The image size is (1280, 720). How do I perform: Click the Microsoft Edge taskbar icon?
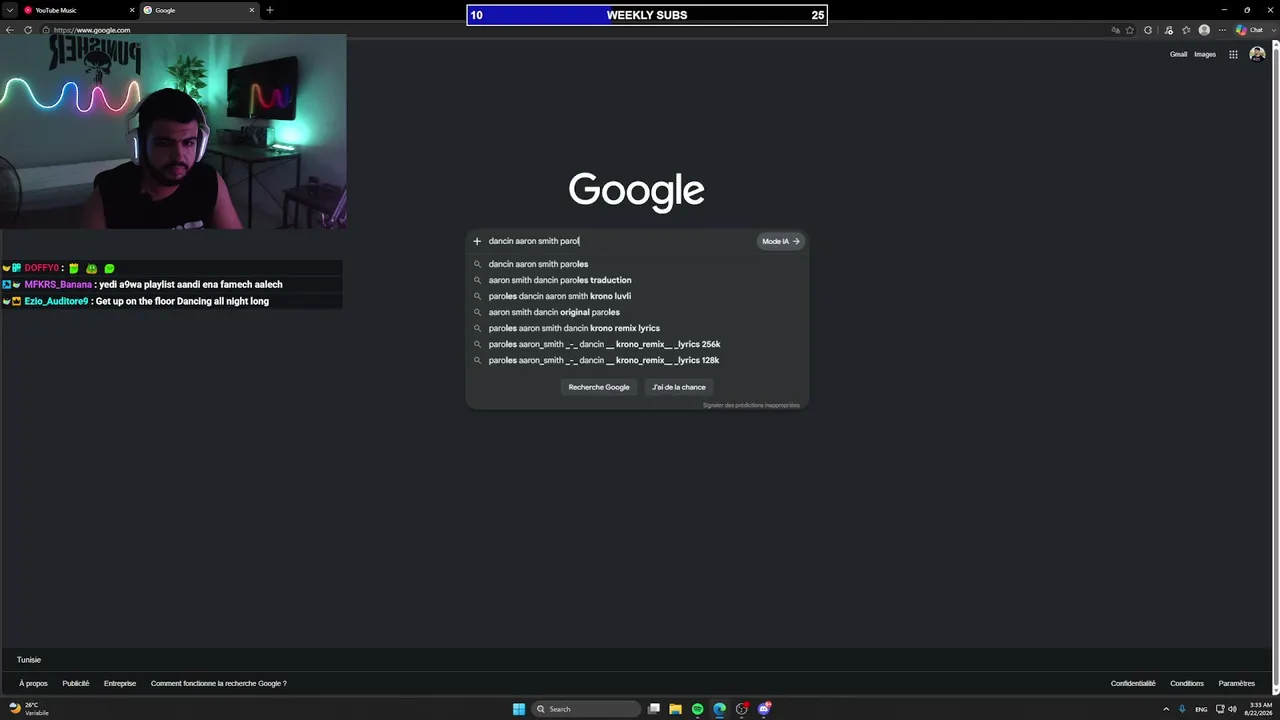pos(720,709)
